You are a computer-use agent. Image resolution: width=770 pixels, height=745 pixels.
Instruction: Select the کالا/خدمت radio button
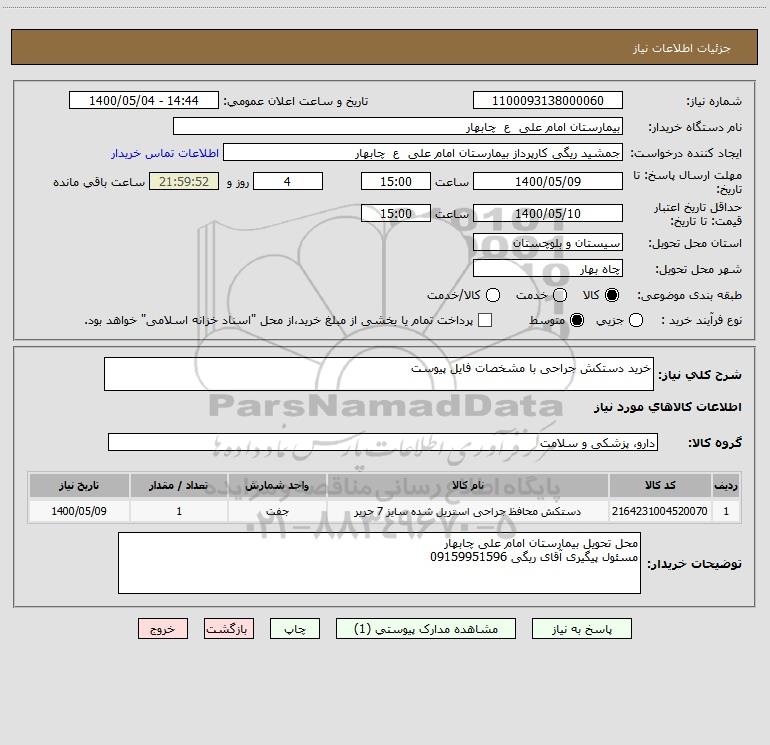pos(493,295)
